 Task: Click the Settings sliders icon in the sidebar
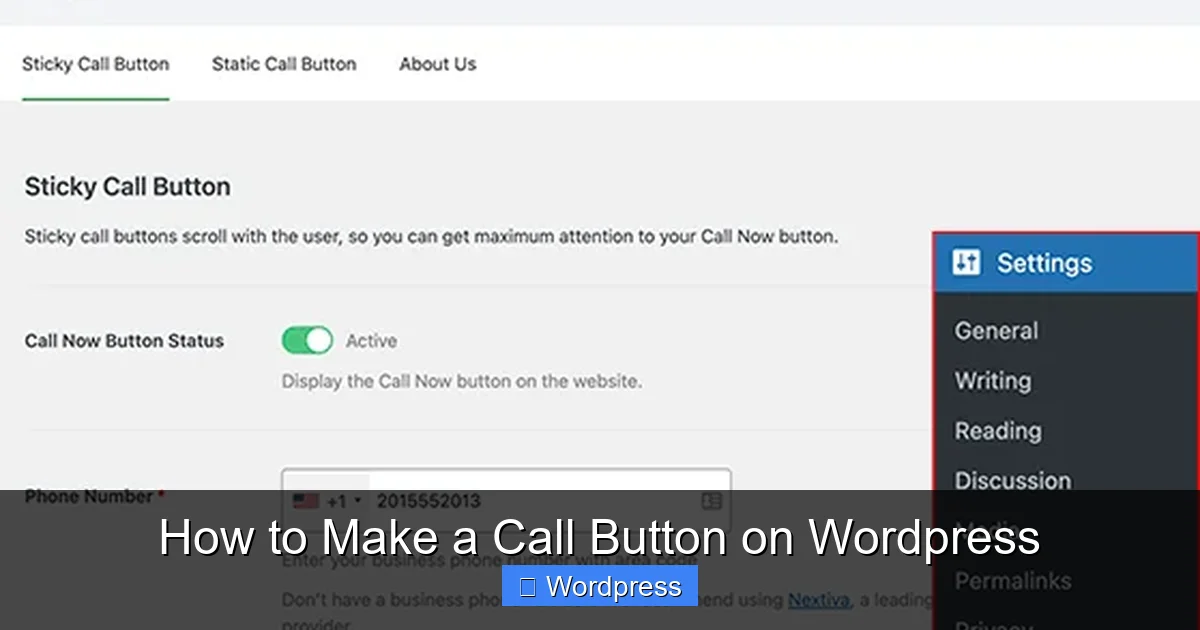[966, 262]
